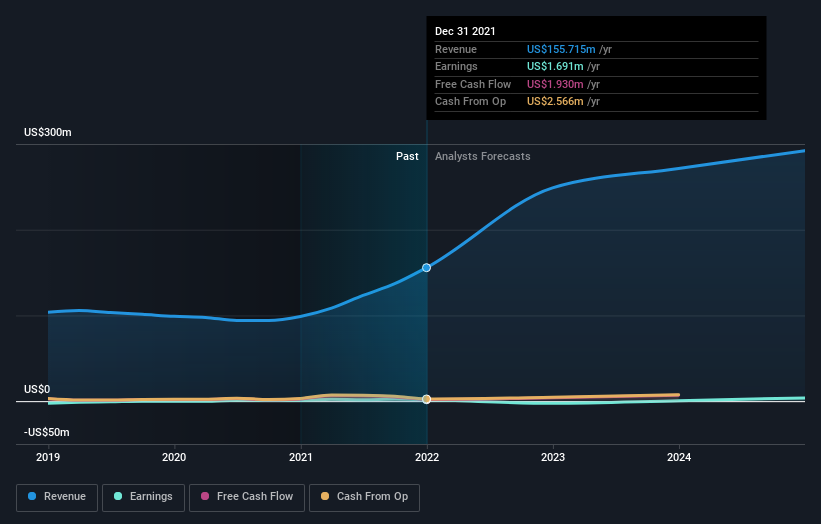Click the 'Revenue' row label in tooltip
This screenshot has width=821, height=524.
(456, 49)
